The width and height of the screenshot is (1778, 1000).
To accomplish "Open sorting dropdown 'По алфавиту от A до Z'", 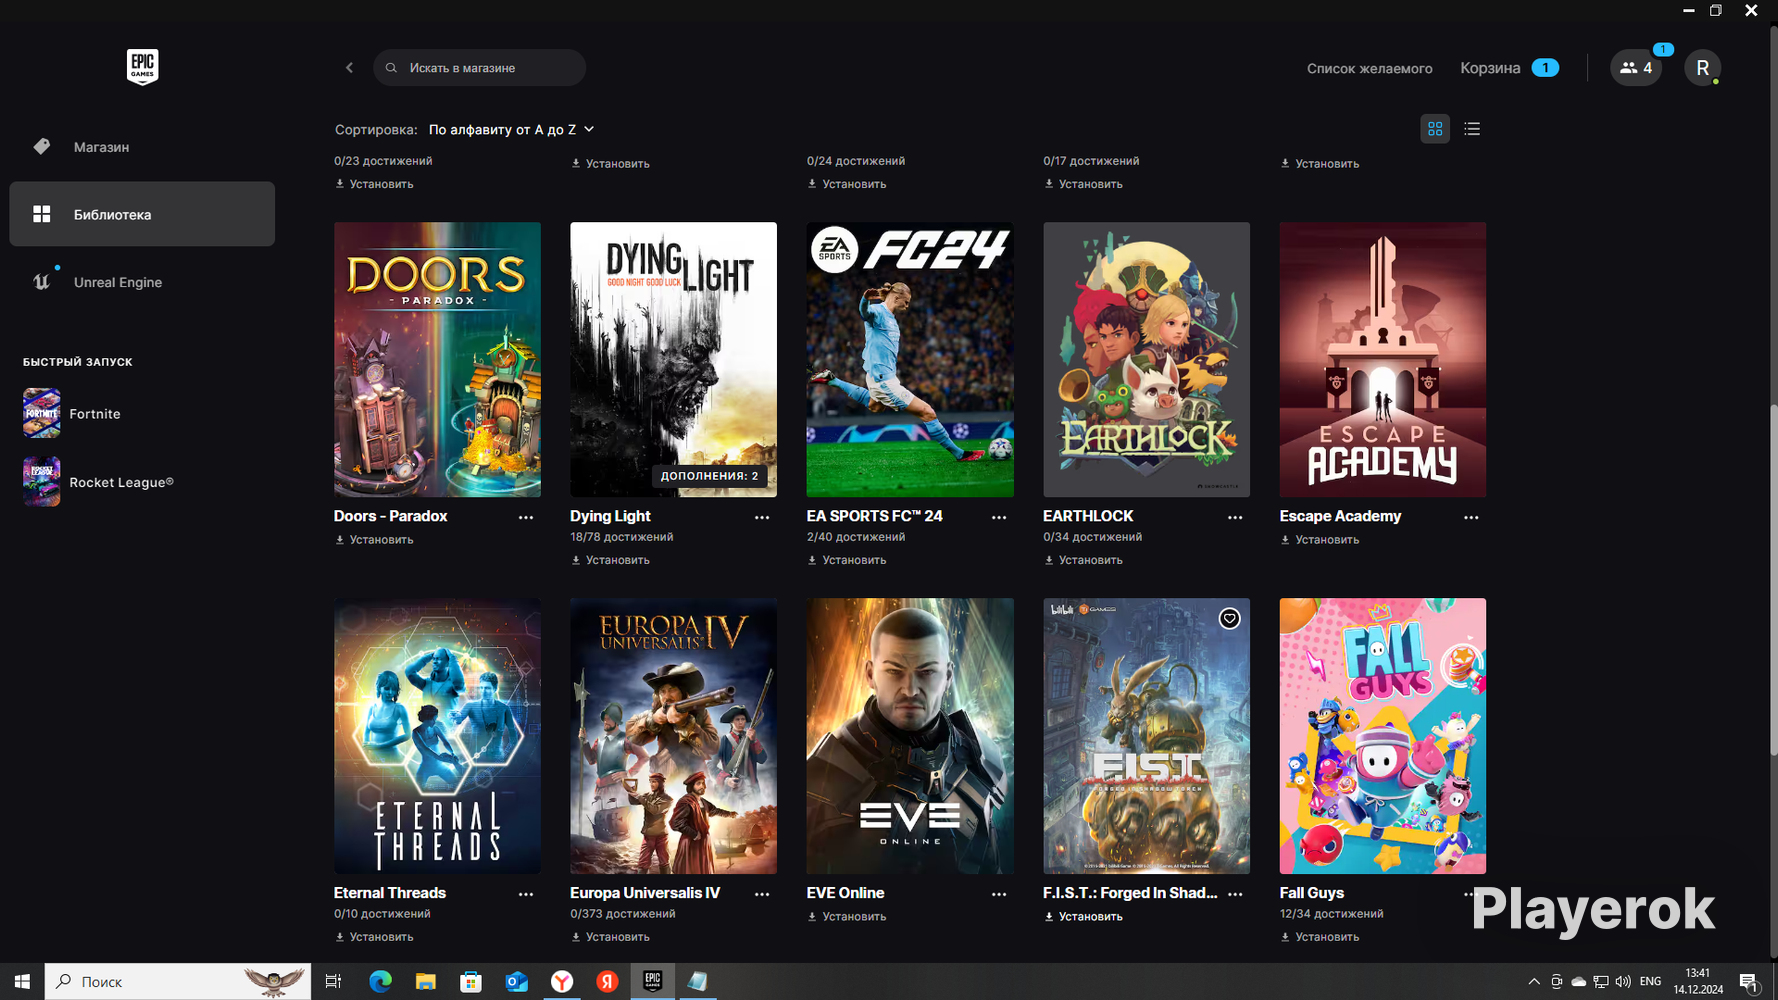I will (x=511, y=130).
